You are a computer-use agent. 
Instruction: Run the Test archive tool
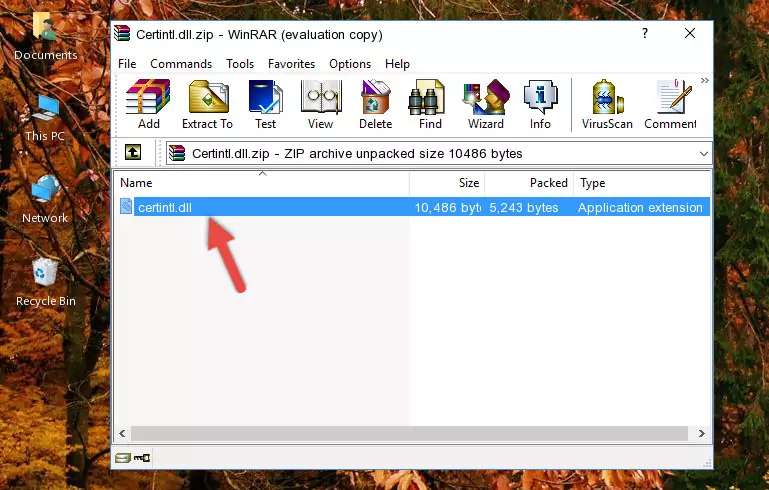(265, 104)
